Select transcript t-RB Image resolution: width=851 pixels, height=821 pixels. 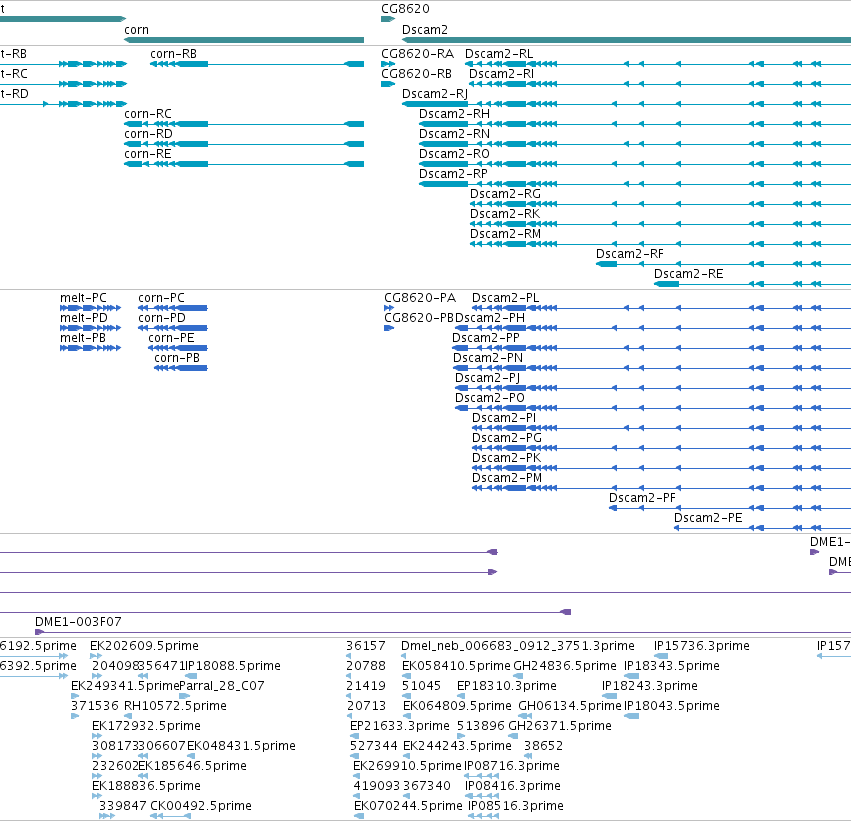[14, 54]
